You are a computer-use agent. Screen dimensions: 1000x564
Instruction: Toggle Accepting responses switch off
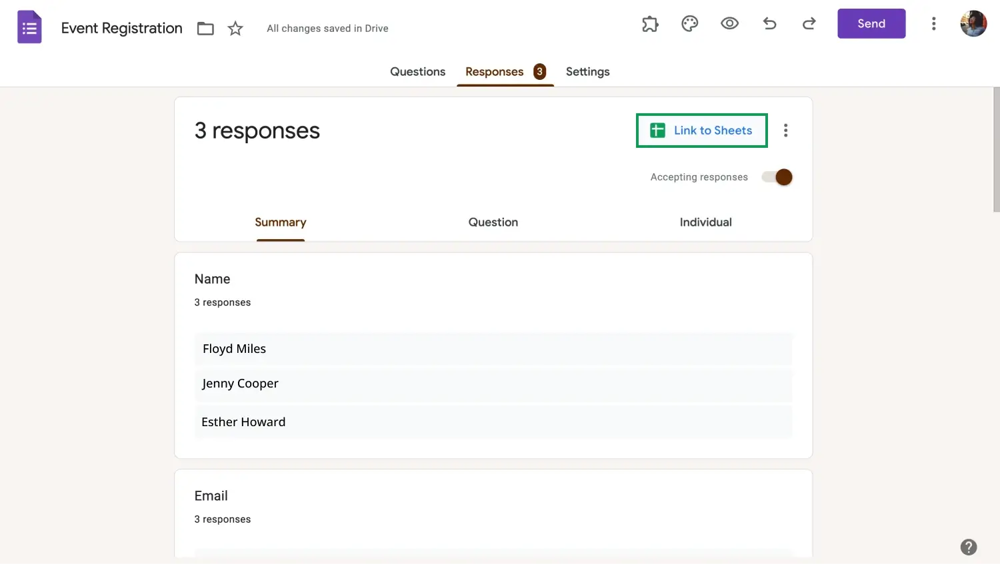(777, 177)
